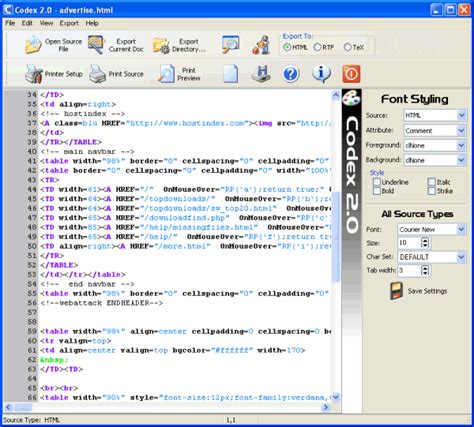The width and height of the screenshot is (474, 427).
Task: Click the Codex logo icon in title bar
Action: pyautogui.click(x=8, y=10)
